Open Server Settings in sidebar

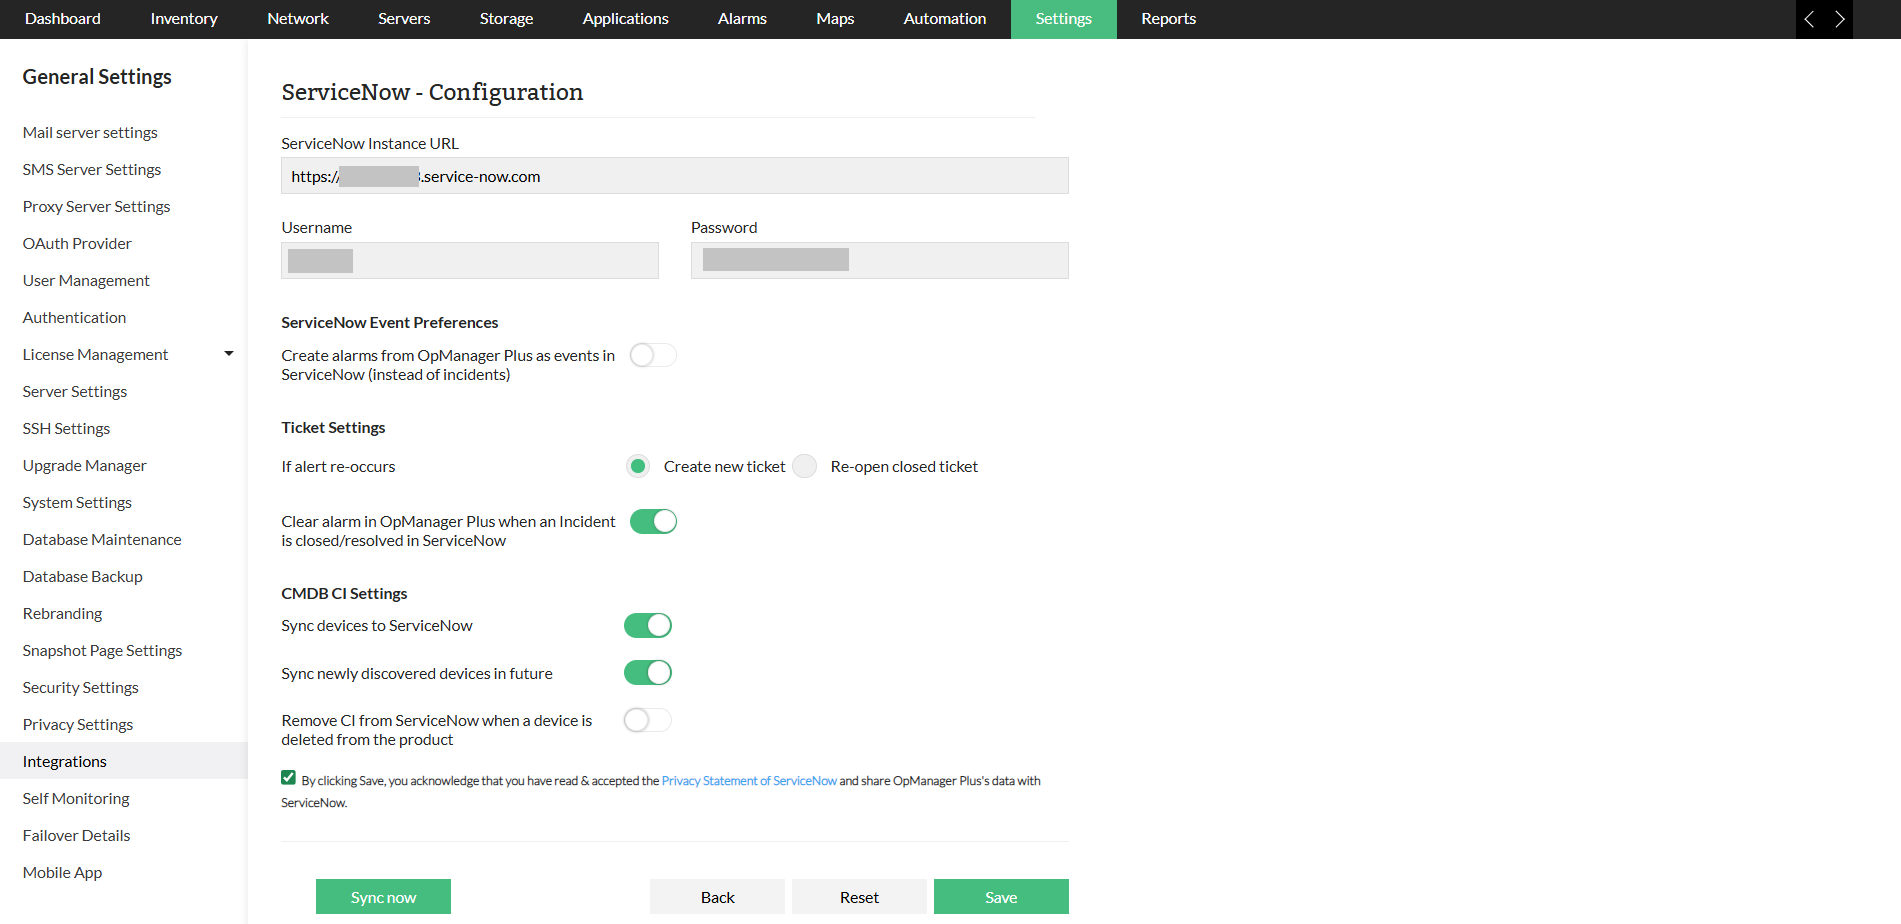pos(75,391)
